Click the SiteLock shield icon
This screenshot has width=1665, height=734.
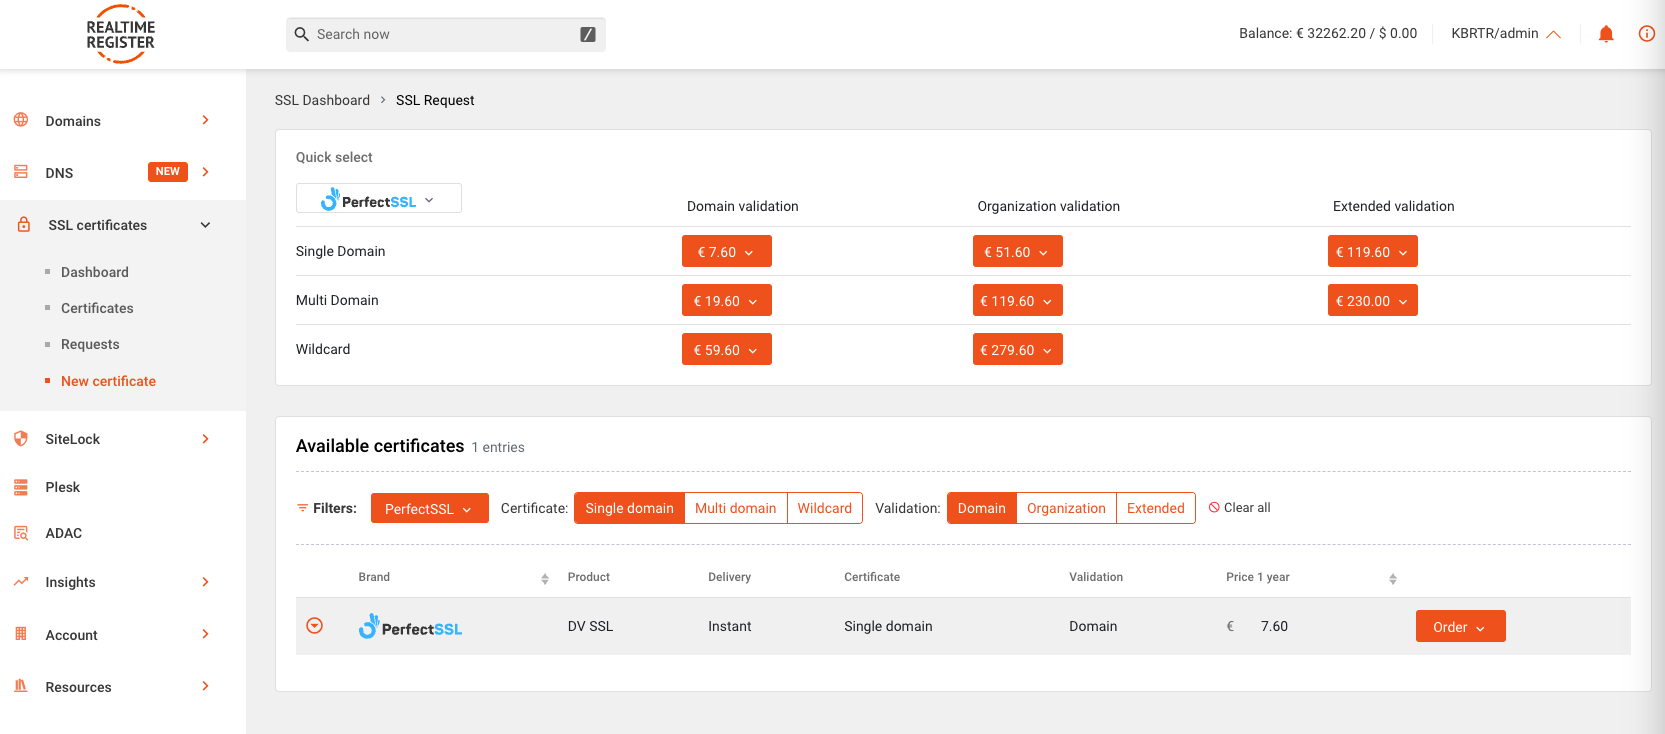[x=21, y=438]
